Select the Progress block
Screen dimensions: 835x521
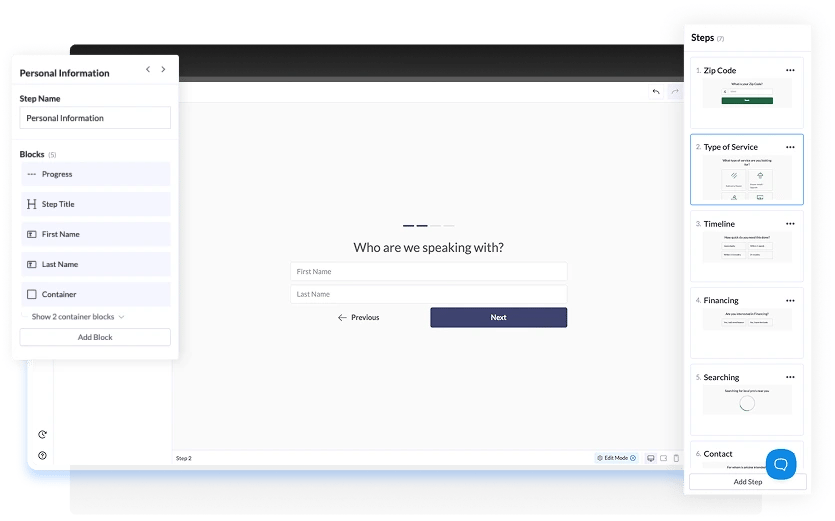(x=95, y=174)
